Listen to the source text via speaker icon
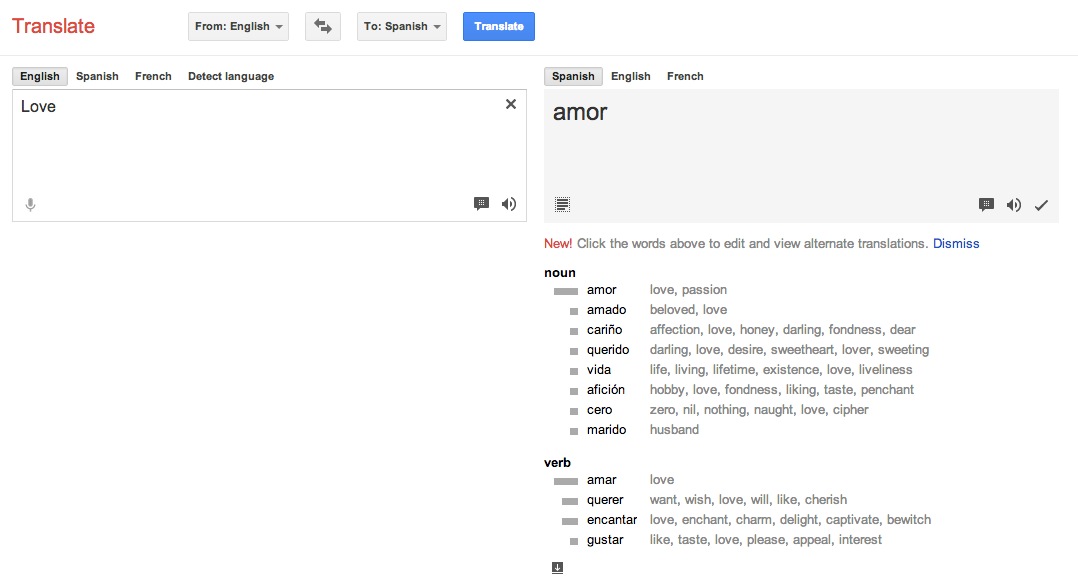The height and width of the screenshot is (584, 1078). click(509, 203)
